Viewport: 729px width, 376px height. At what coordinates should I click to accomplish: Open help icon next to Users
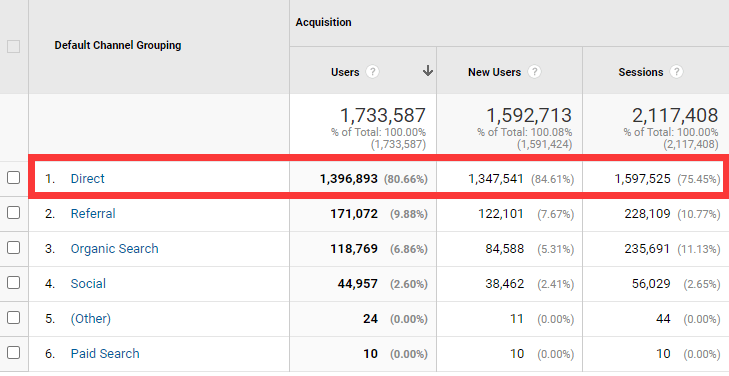click(372, 72)
